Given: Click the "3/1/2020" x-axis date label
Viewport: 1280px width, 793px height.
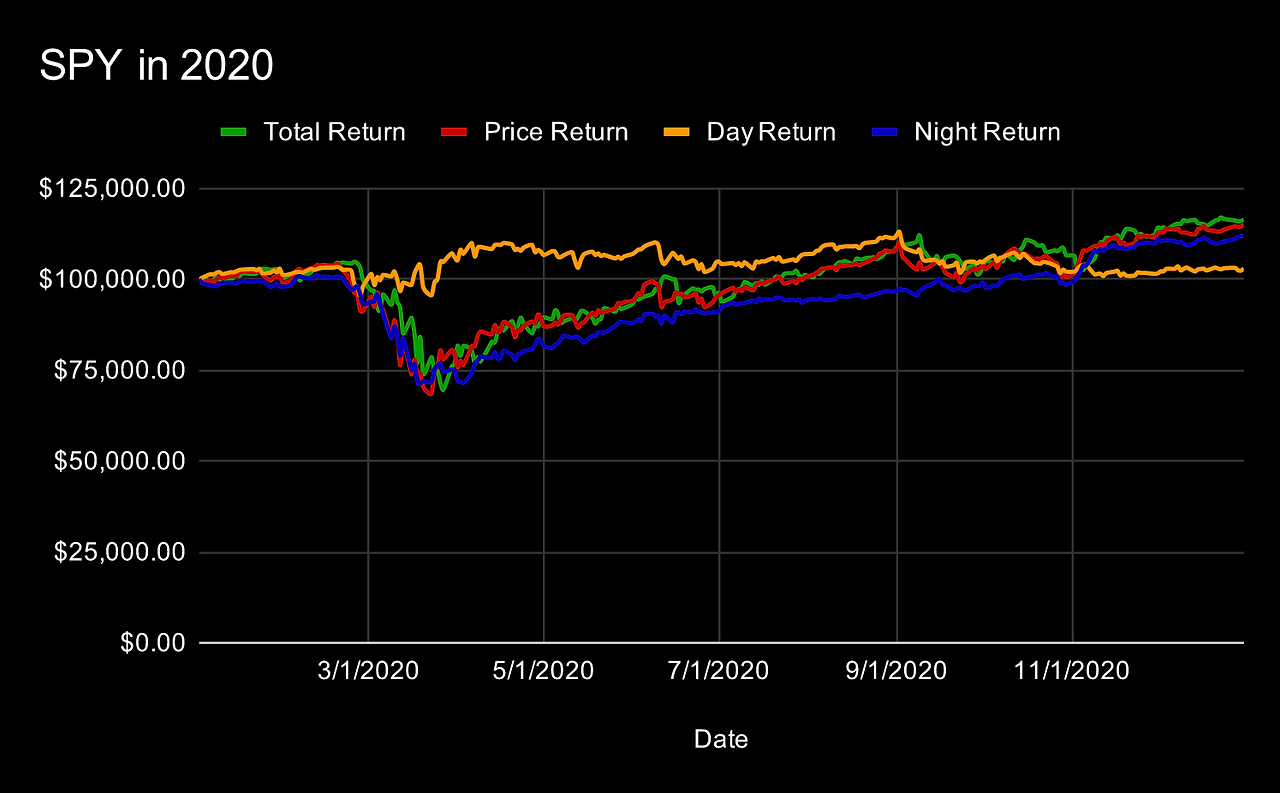Looking at the screenshot, I should point(369,671).
